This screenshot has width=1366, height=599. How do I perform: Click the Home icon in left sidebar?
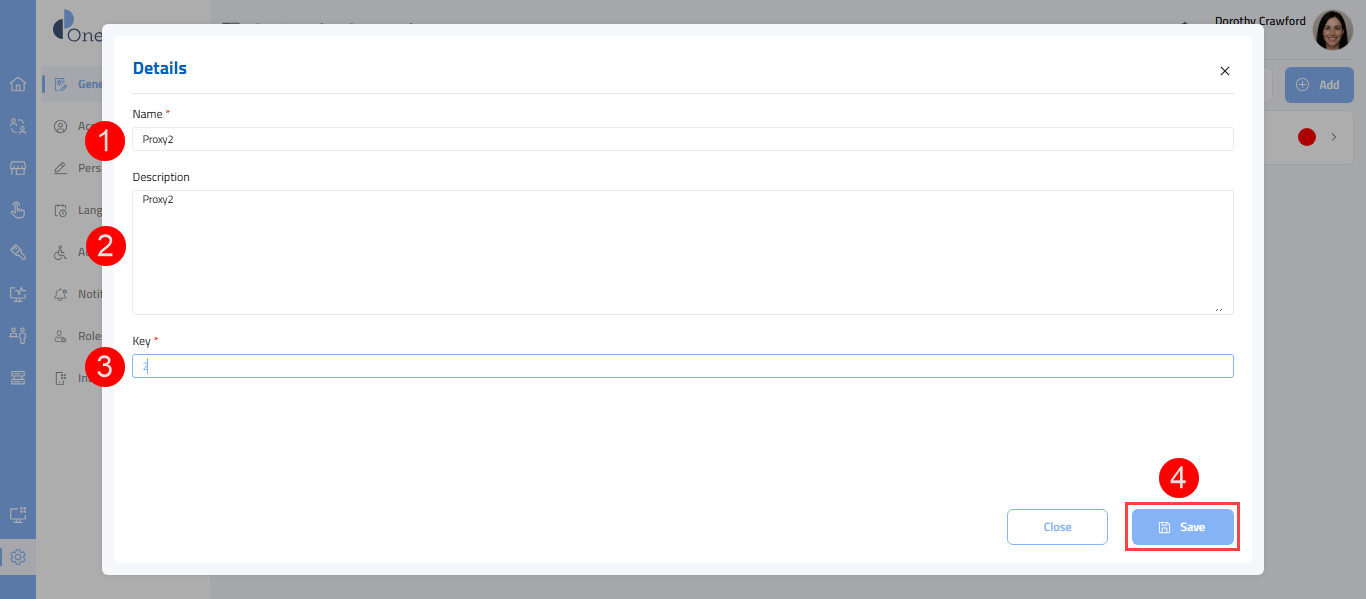coord(18,84)
